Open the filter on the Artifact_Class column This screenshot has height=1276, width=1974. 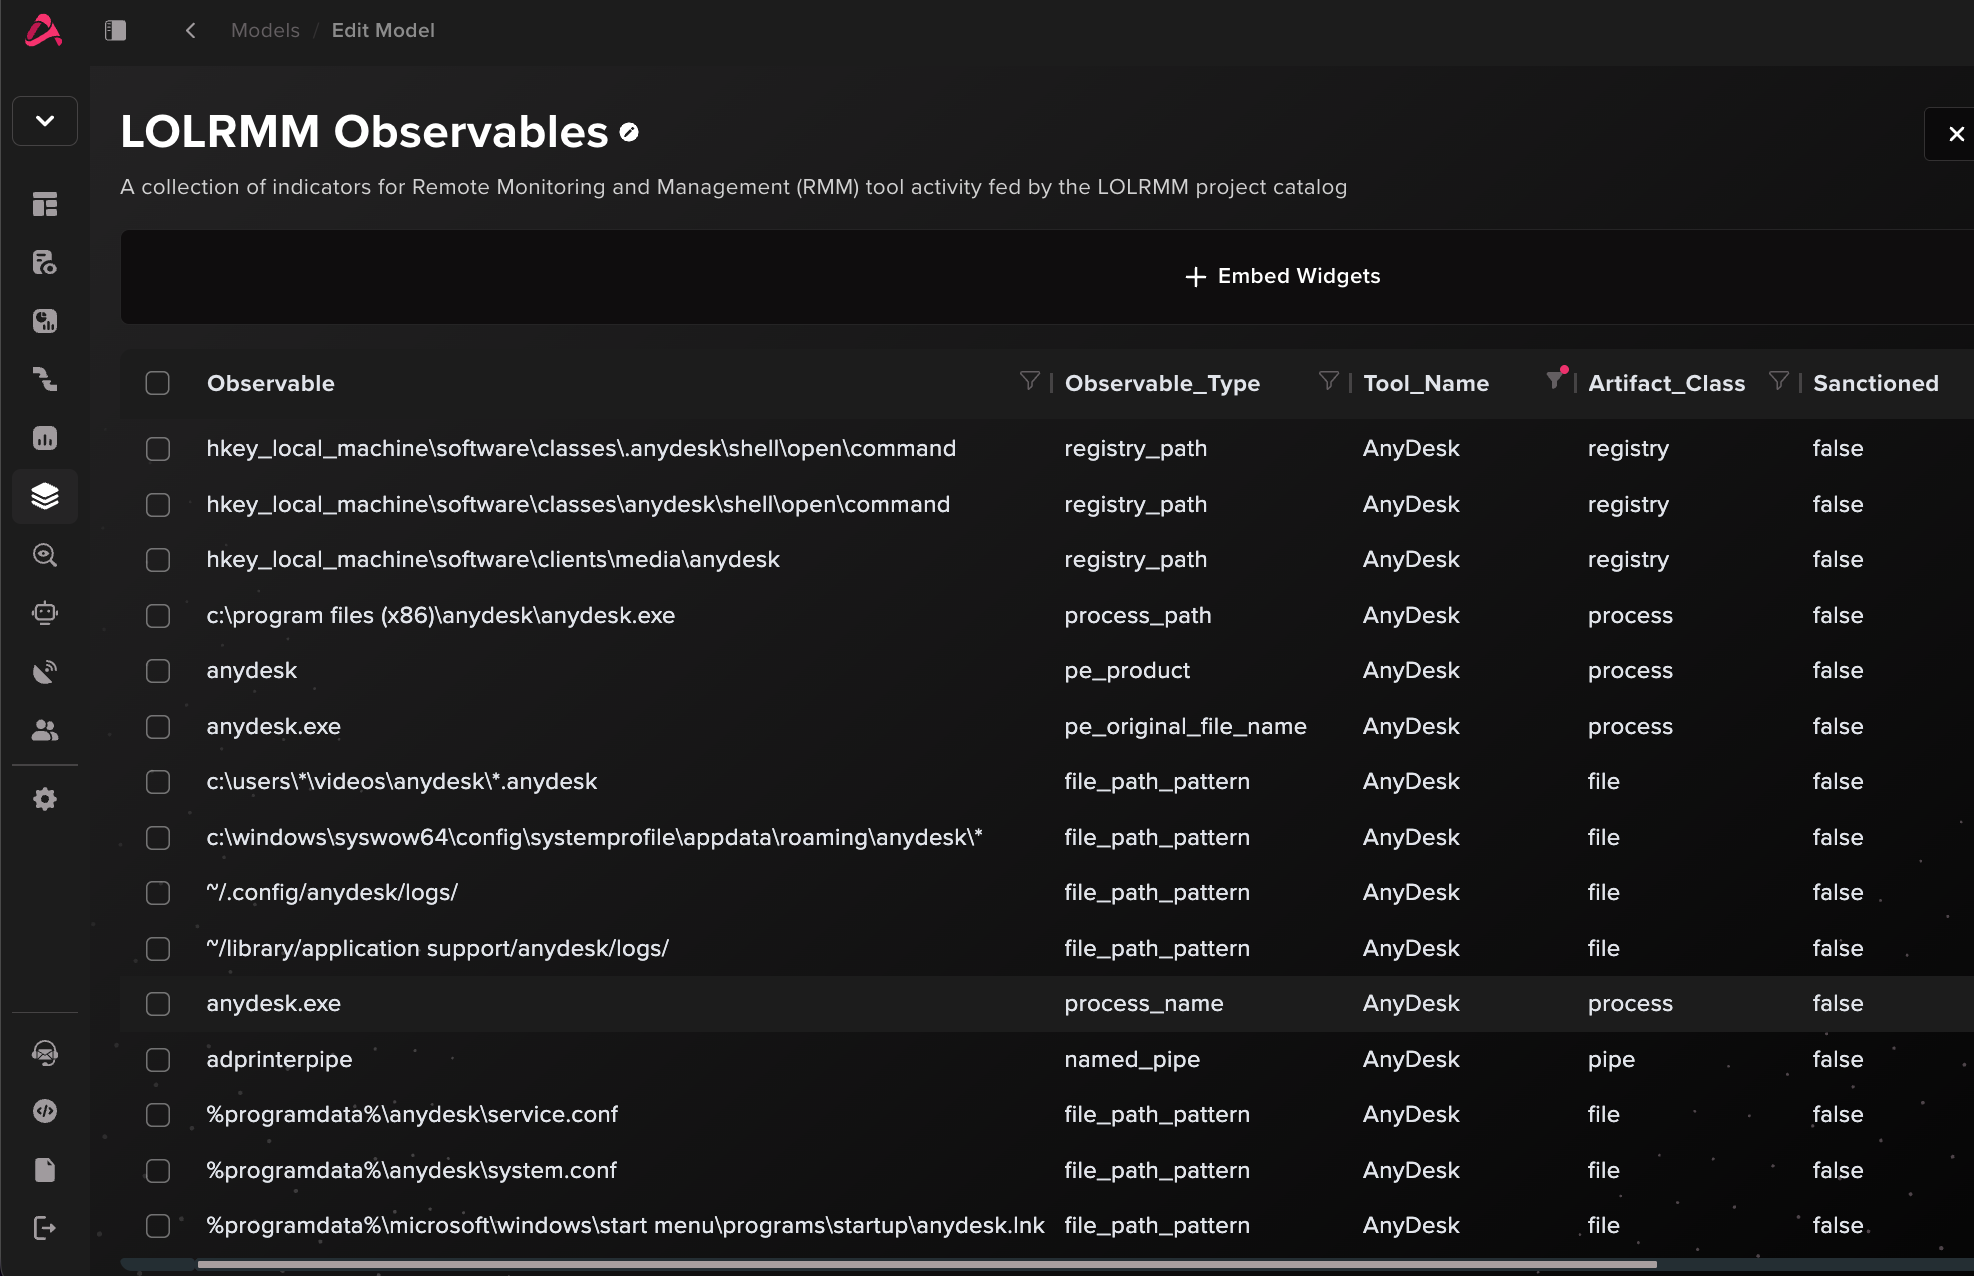point(1778,381)
